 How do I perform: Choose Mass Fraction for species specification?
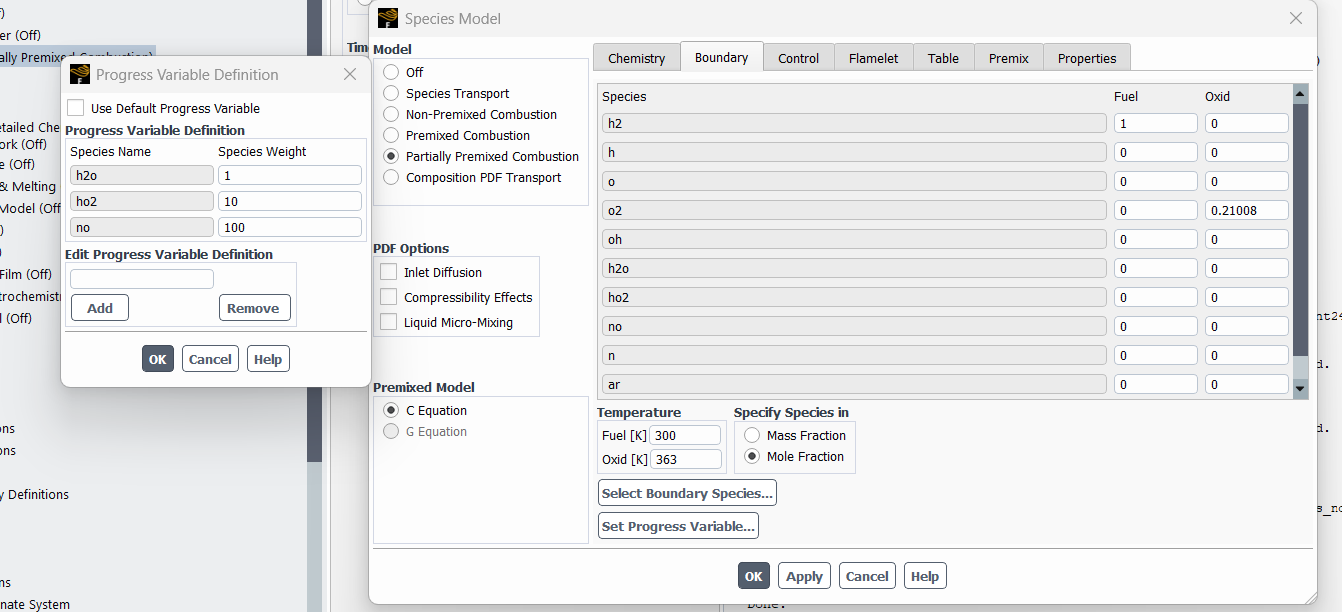(x=752, y=435)
